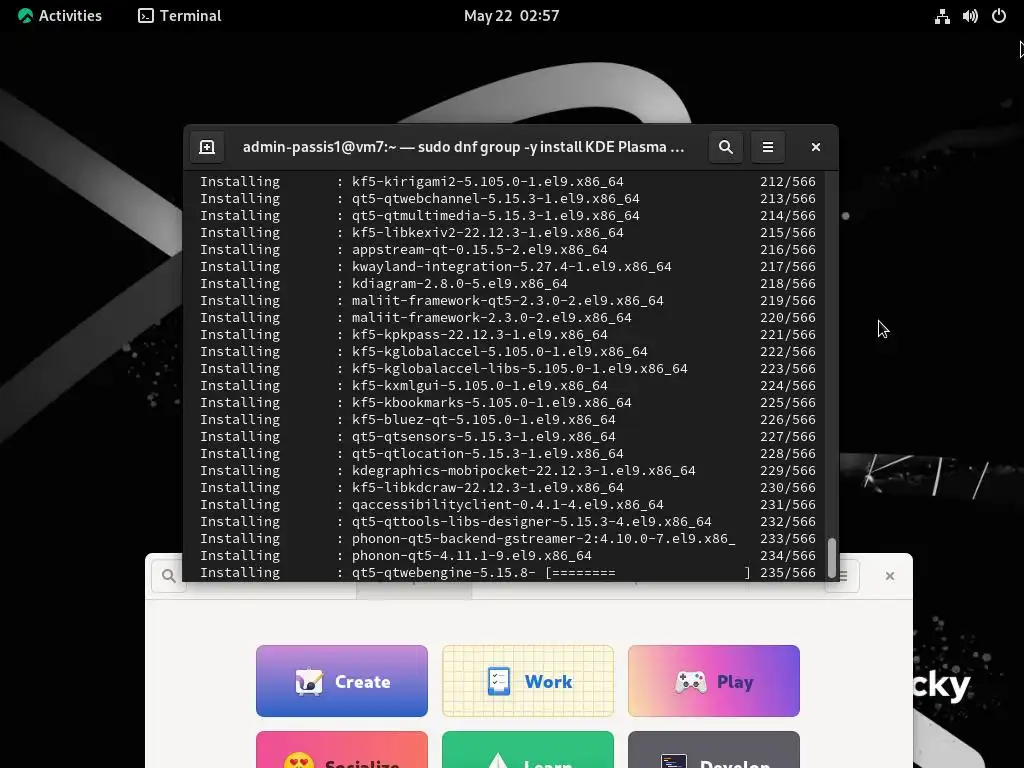
Task: Click the maliit-framework-qt5-2.3.0-2 line
Action: [x=507, y=300]
